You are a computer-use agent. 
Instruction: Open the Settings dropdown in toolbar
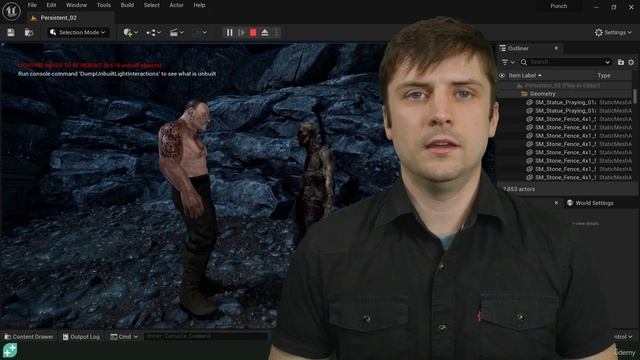tap(613, 32)
